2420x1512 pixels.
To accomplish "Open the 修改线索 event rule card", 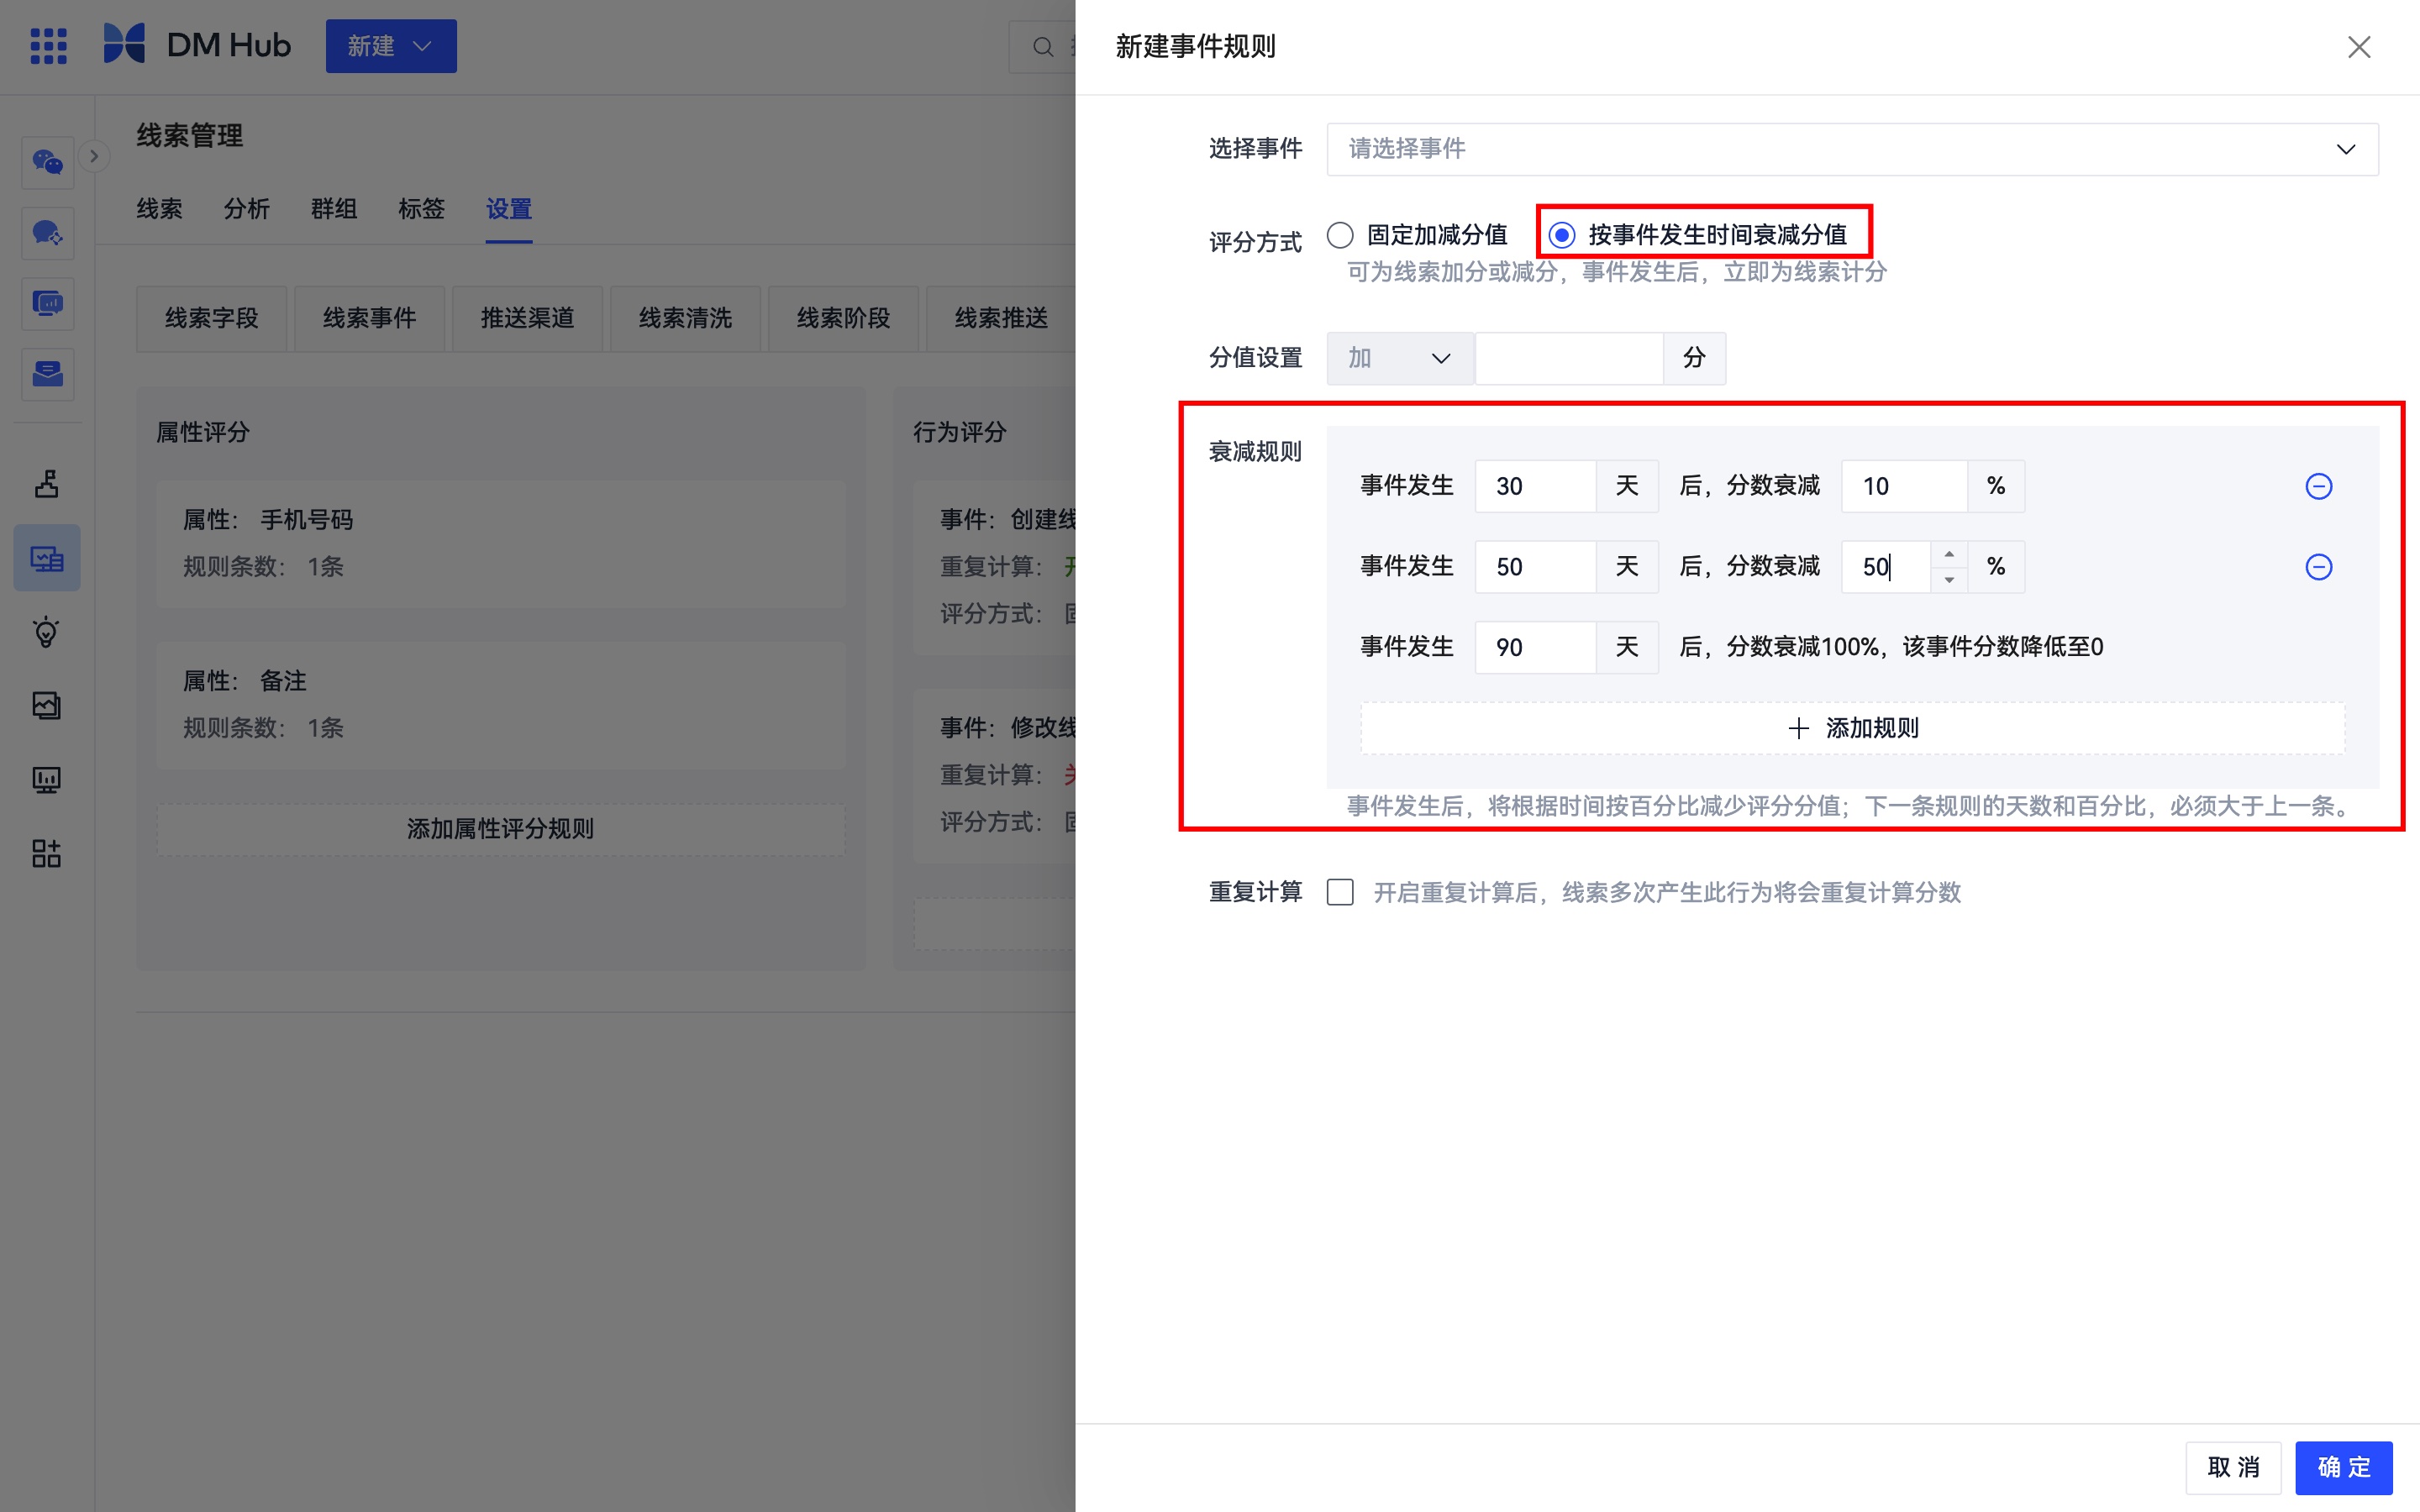I will (995, 775).
